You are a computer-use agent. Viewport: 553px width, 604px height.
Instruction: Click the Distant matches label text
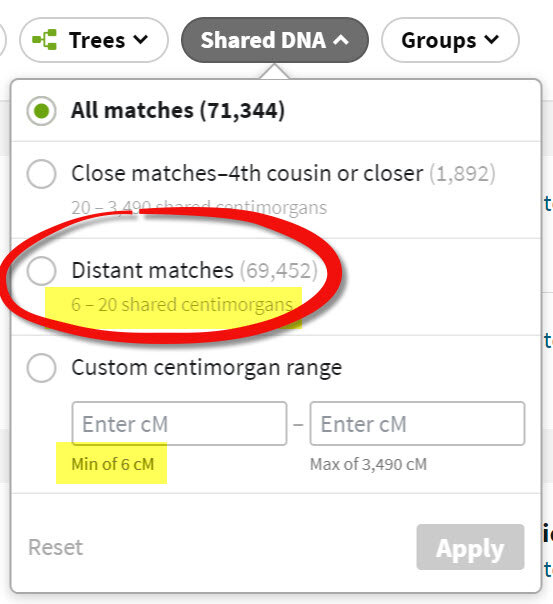[x=152, y=270]
